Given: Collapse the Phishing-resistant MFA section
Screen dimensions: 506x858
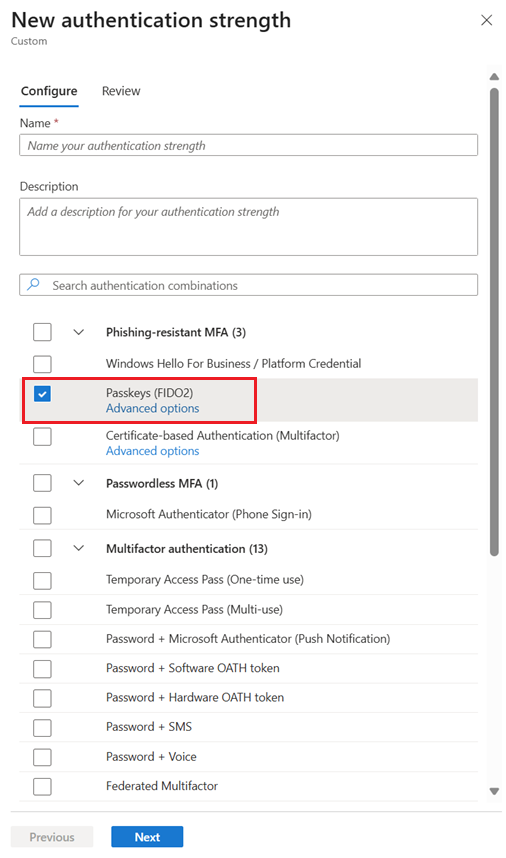Looking at the screenshot, I should (x=79, y=332).
